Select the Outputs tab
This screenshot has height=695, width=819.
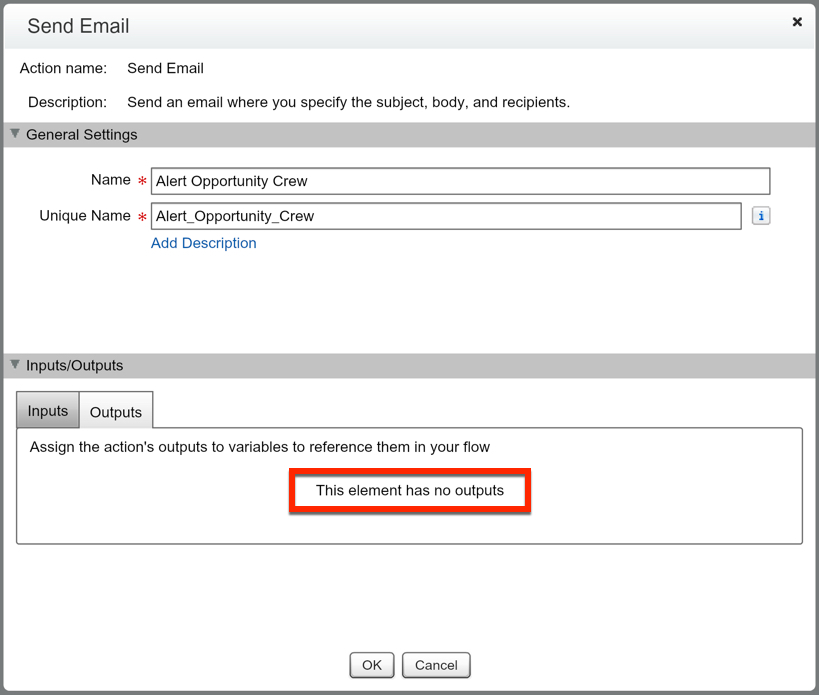[115, 411]
